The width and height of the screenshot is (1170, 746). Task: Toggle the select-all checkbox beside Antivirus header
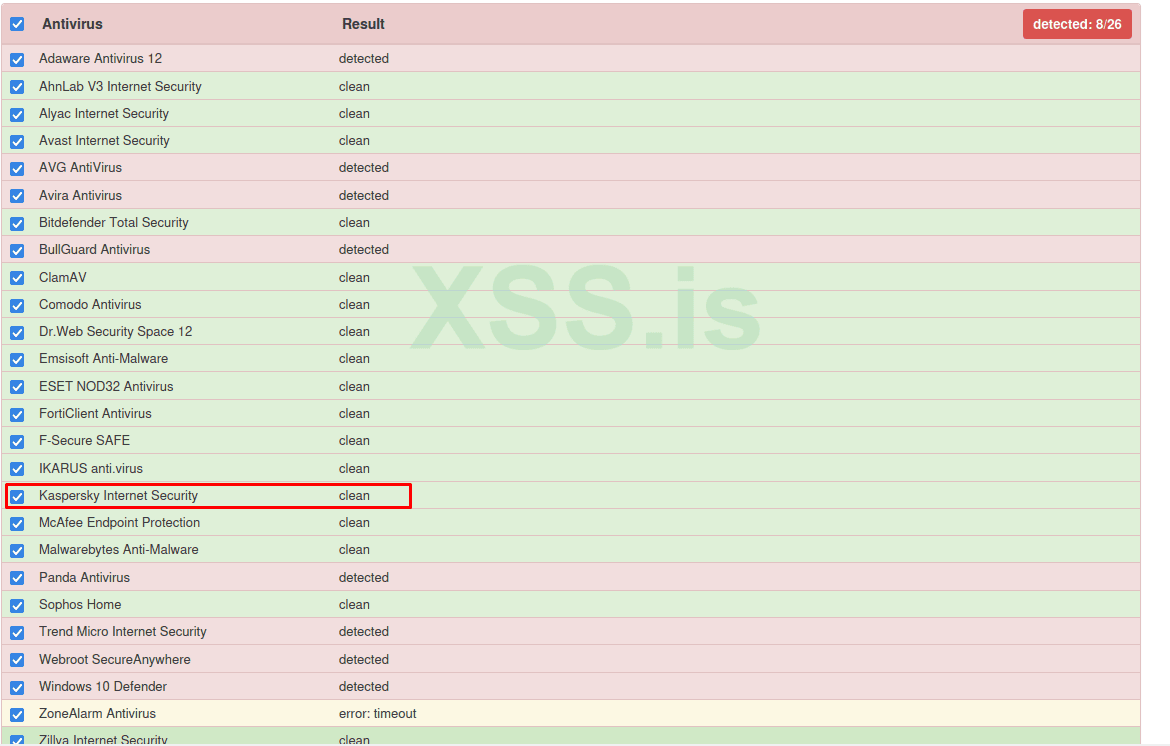[x=17, y=25]
